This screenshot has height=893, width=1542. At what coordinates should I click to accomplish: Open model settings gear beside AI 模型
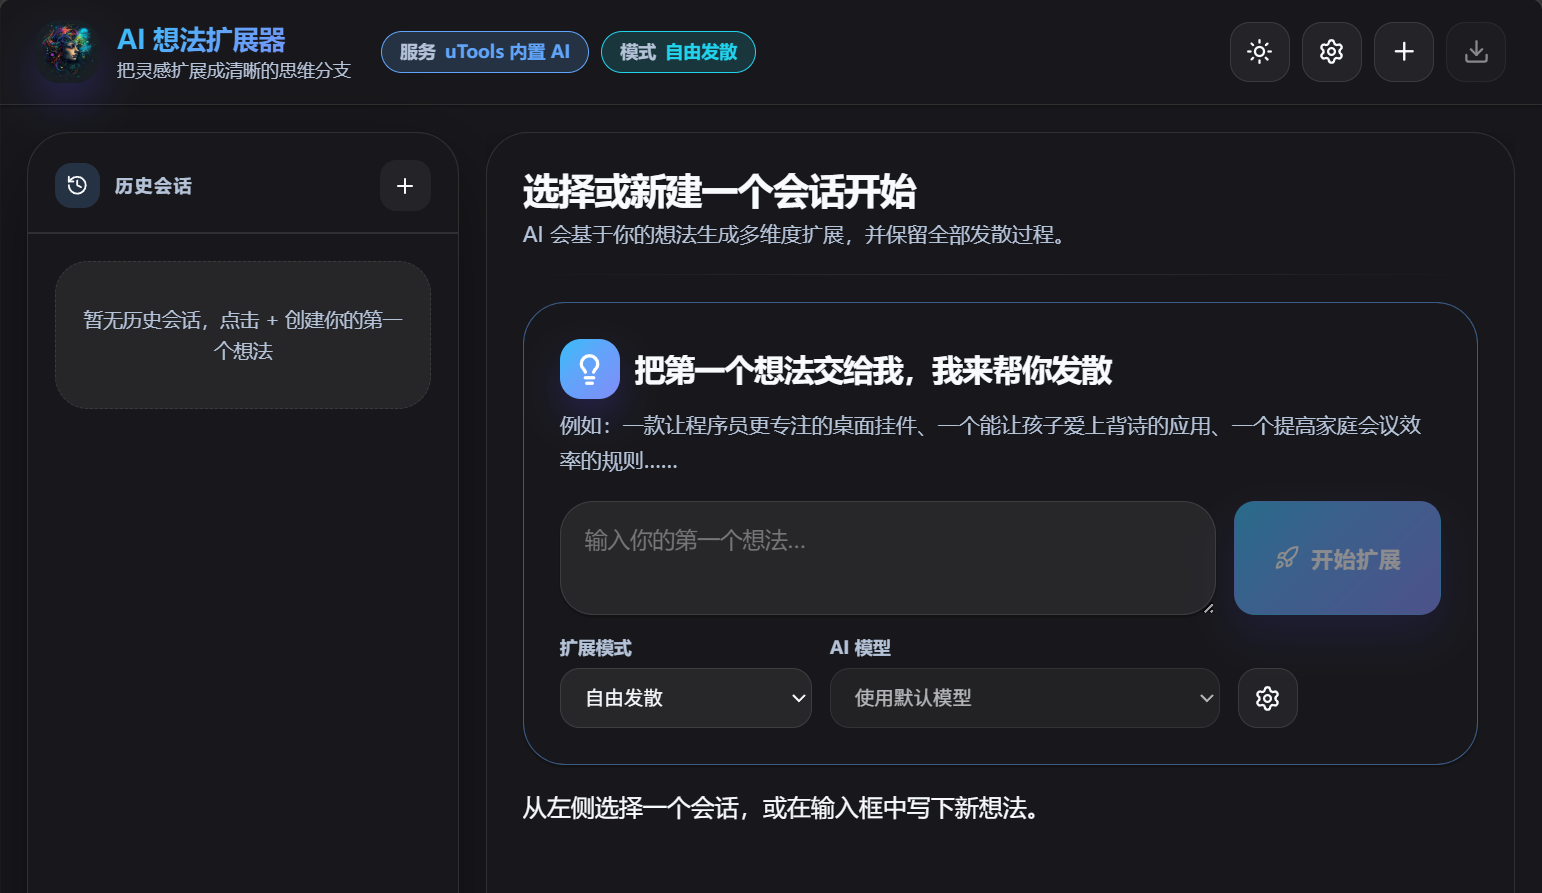click(x=1268, y=698)
